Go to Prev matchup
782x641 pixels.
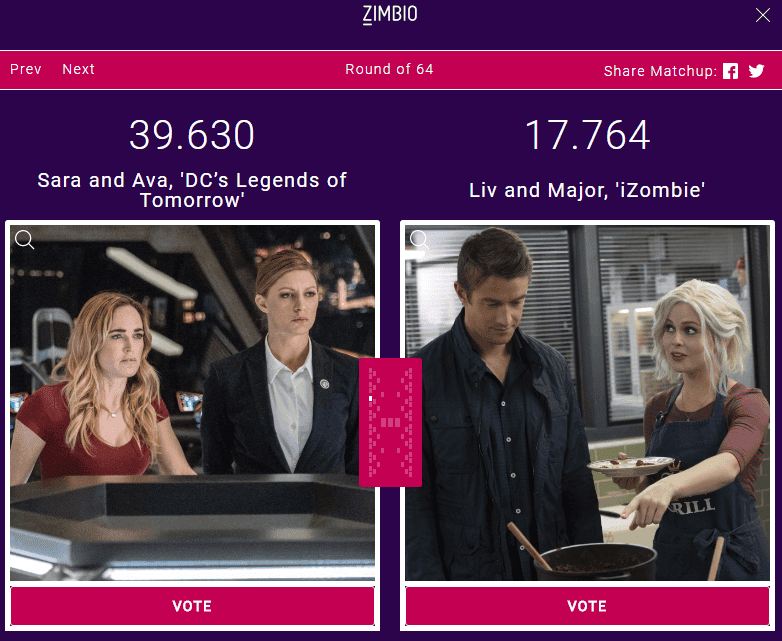pos(26,69)
